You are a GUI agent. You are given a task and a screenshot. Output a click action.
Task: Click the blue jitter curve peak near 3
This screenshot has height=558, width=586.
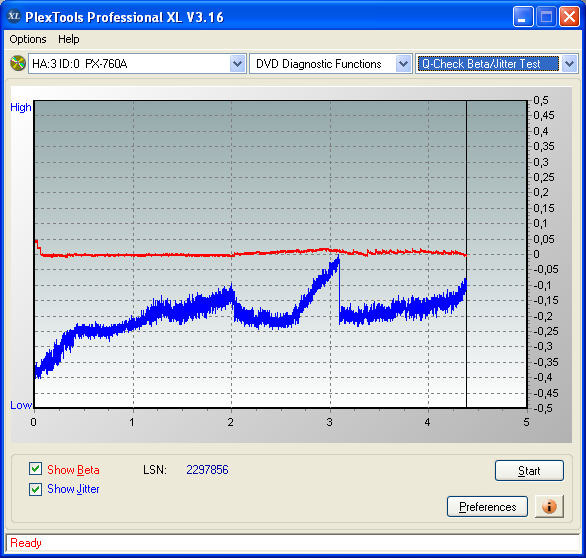click(338, 258)
